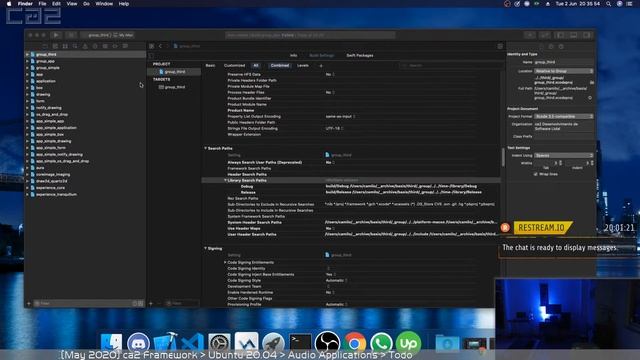Open the Project Format dropdown
Image resolution: width=640 pixels, height=360 pixels.
[564, 116]
